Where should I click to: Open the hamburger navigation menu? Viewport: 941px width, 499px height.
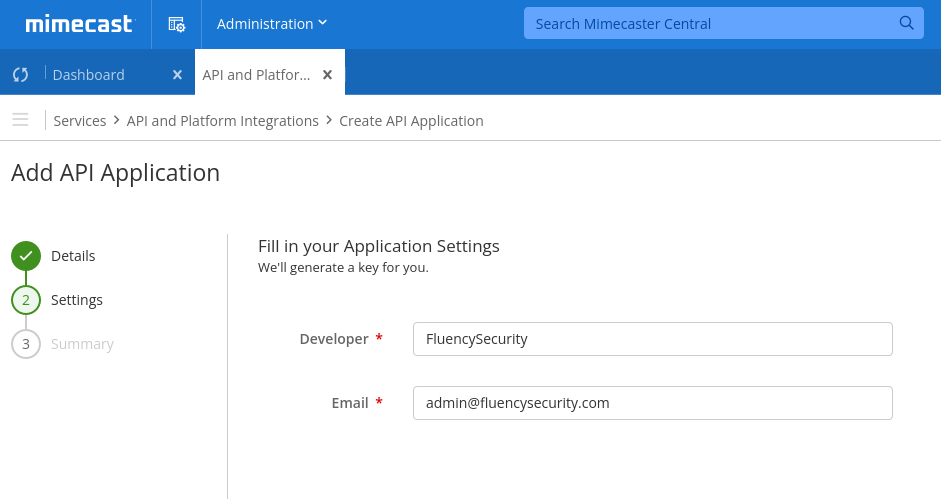[20, 119]
